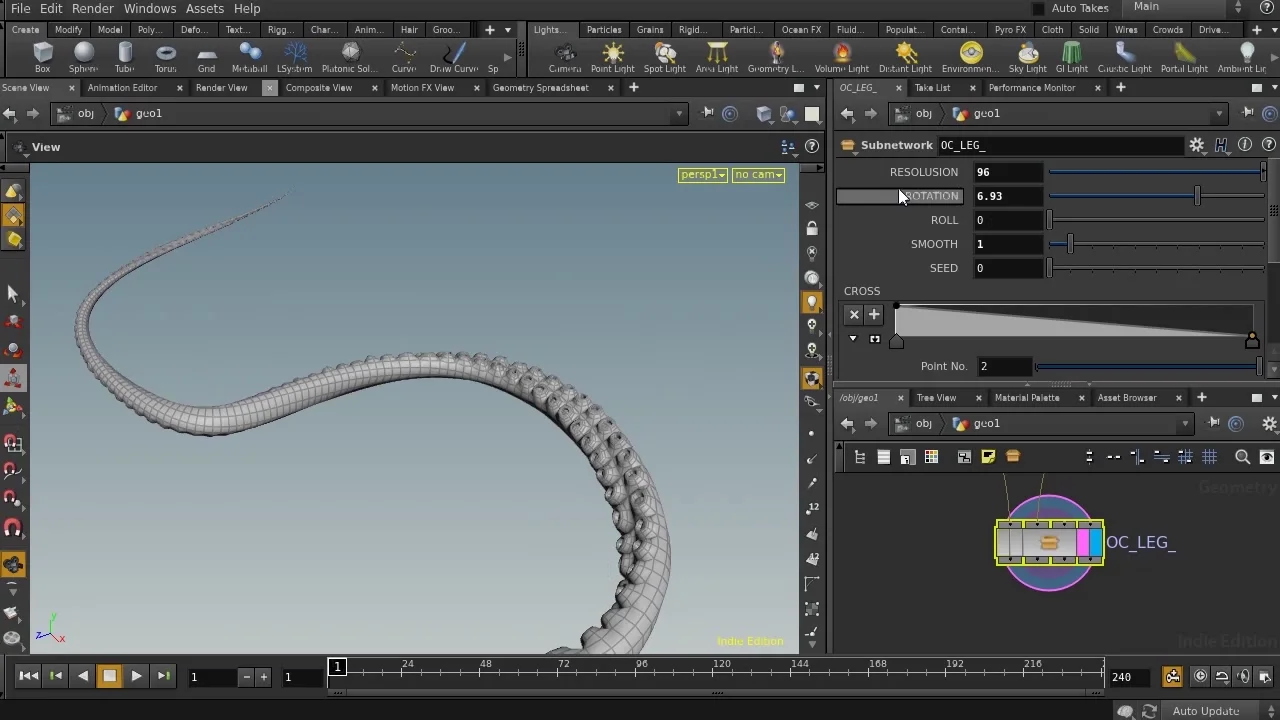
Task: Select the Box shelf tool
Action: [x=42, y=57]
